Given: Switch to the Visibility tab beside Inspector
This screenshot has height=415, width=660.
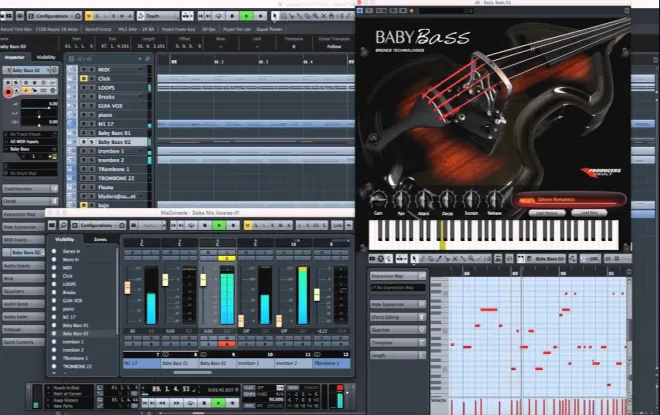Looking at the screenshot, I should (x=46, y=57).
